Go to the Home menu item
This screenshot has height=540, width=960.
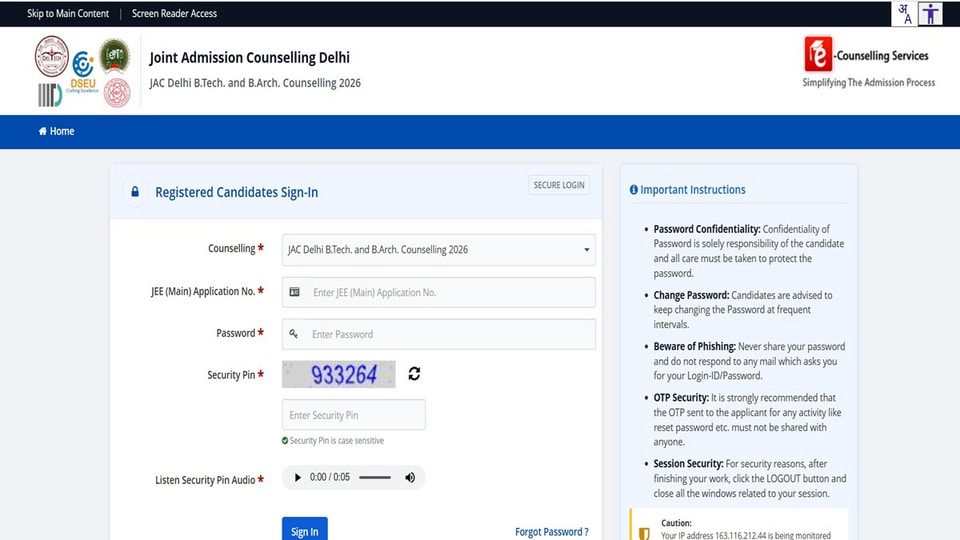tap(56, 131)
